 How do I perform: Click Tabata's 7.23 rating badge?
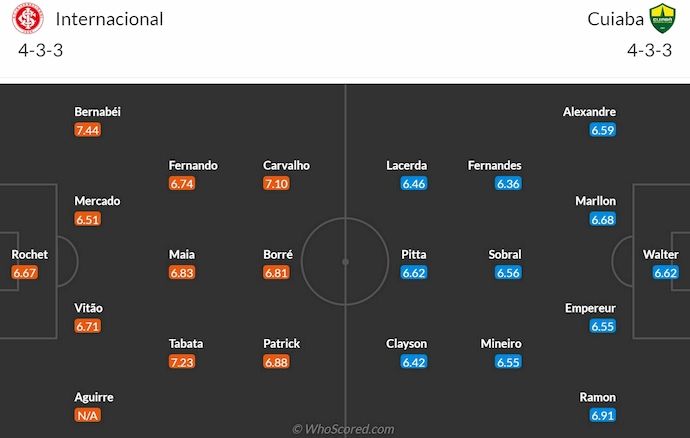tap(182, 362)
